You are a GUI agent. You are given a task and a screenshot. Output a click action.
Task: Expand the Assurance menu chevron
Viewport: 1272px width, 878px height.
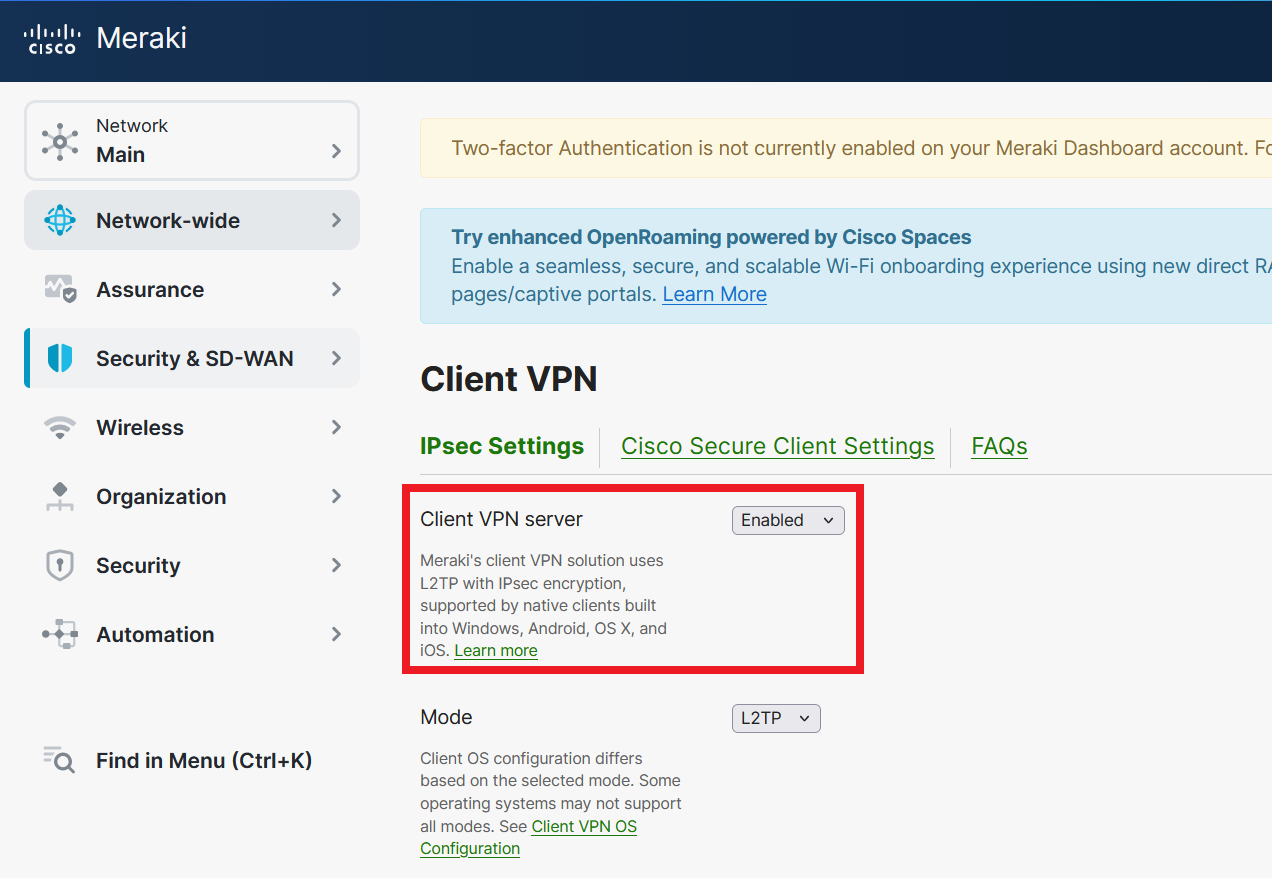pyautogui.click(x=336, y=289)
